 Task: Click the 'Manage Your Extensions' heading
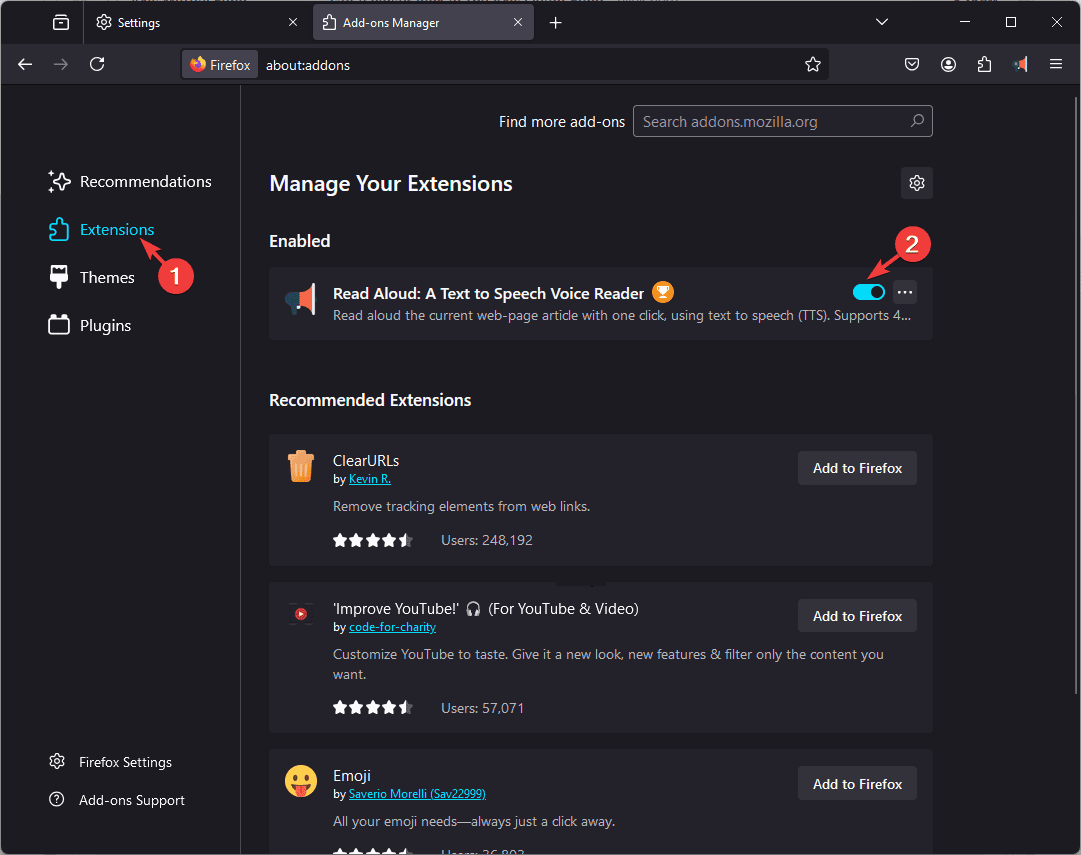coord(391,183)
